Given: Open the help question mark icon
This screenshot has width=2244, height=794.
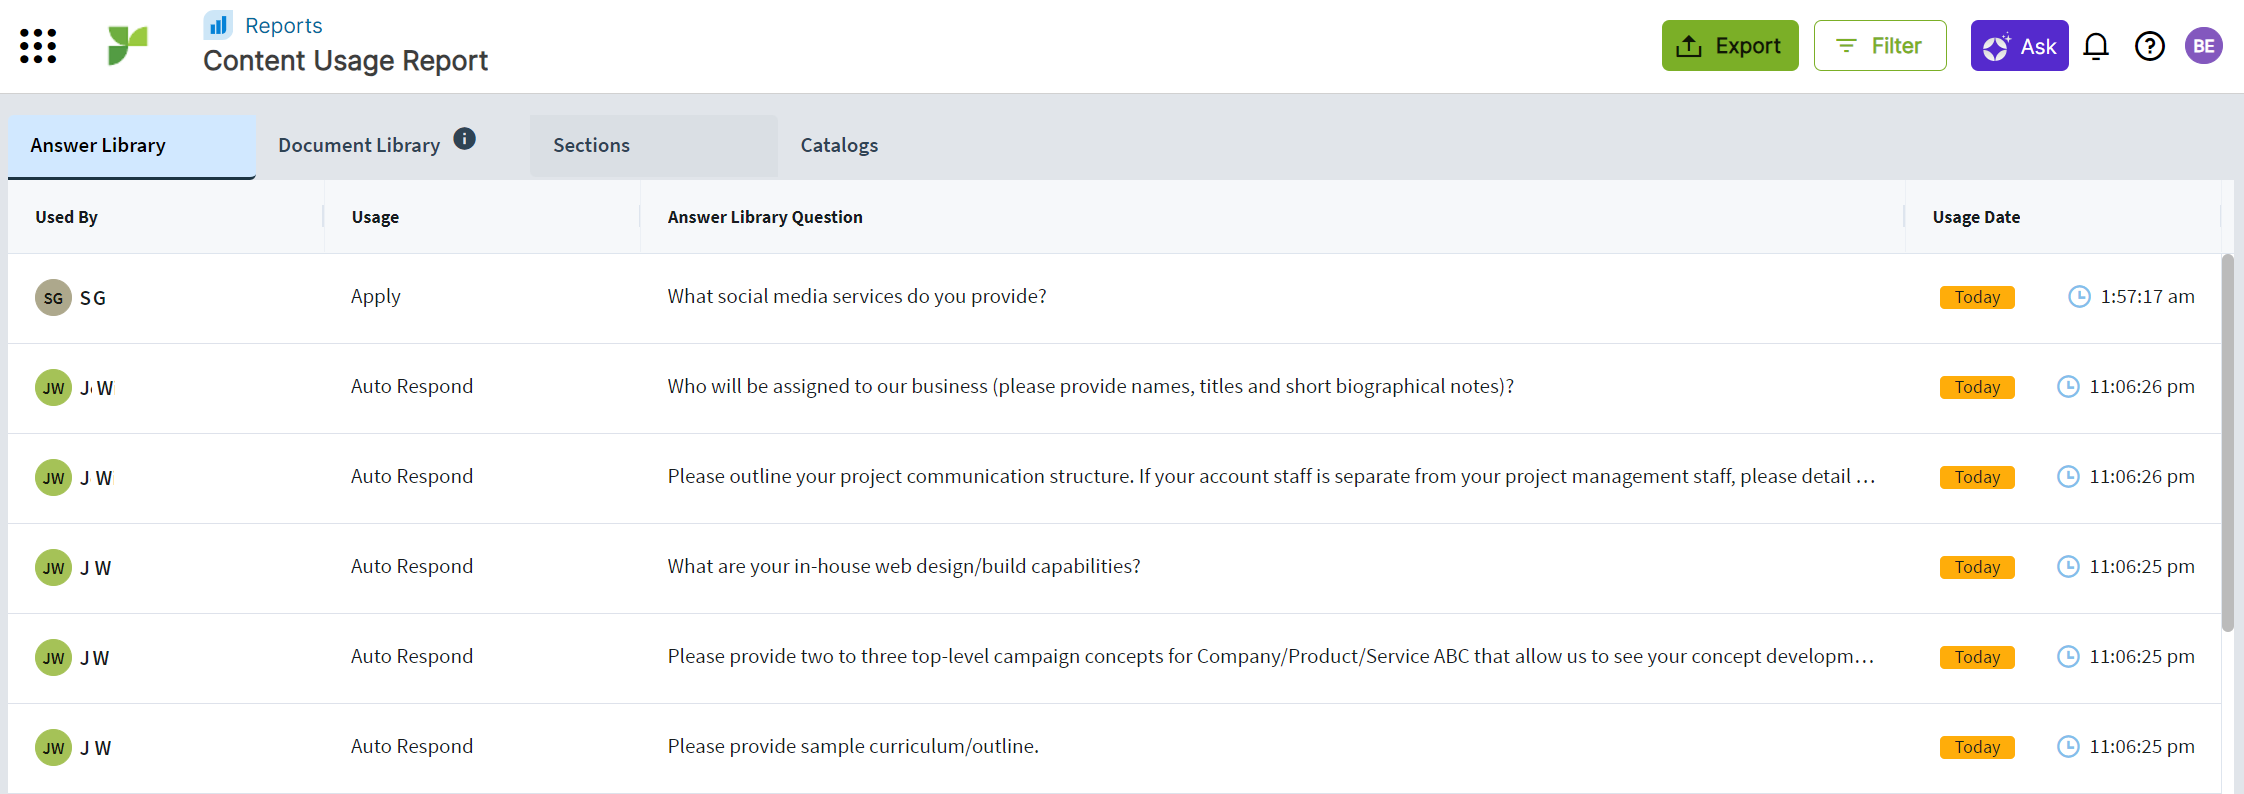Looking at the screenshot, I should tap(2150, 46).
